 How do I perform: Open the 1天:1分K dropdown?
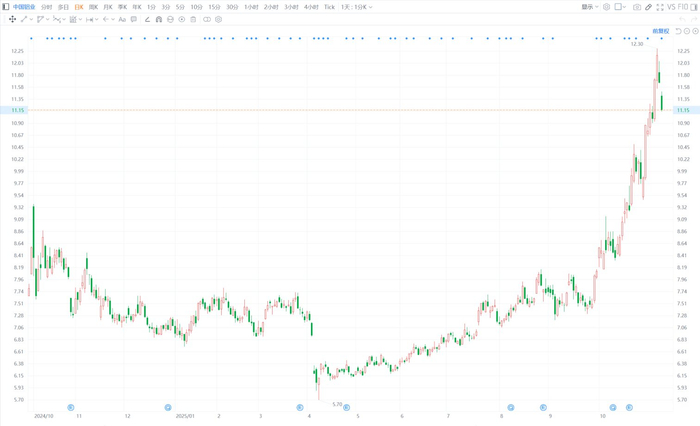click(357, 7)
